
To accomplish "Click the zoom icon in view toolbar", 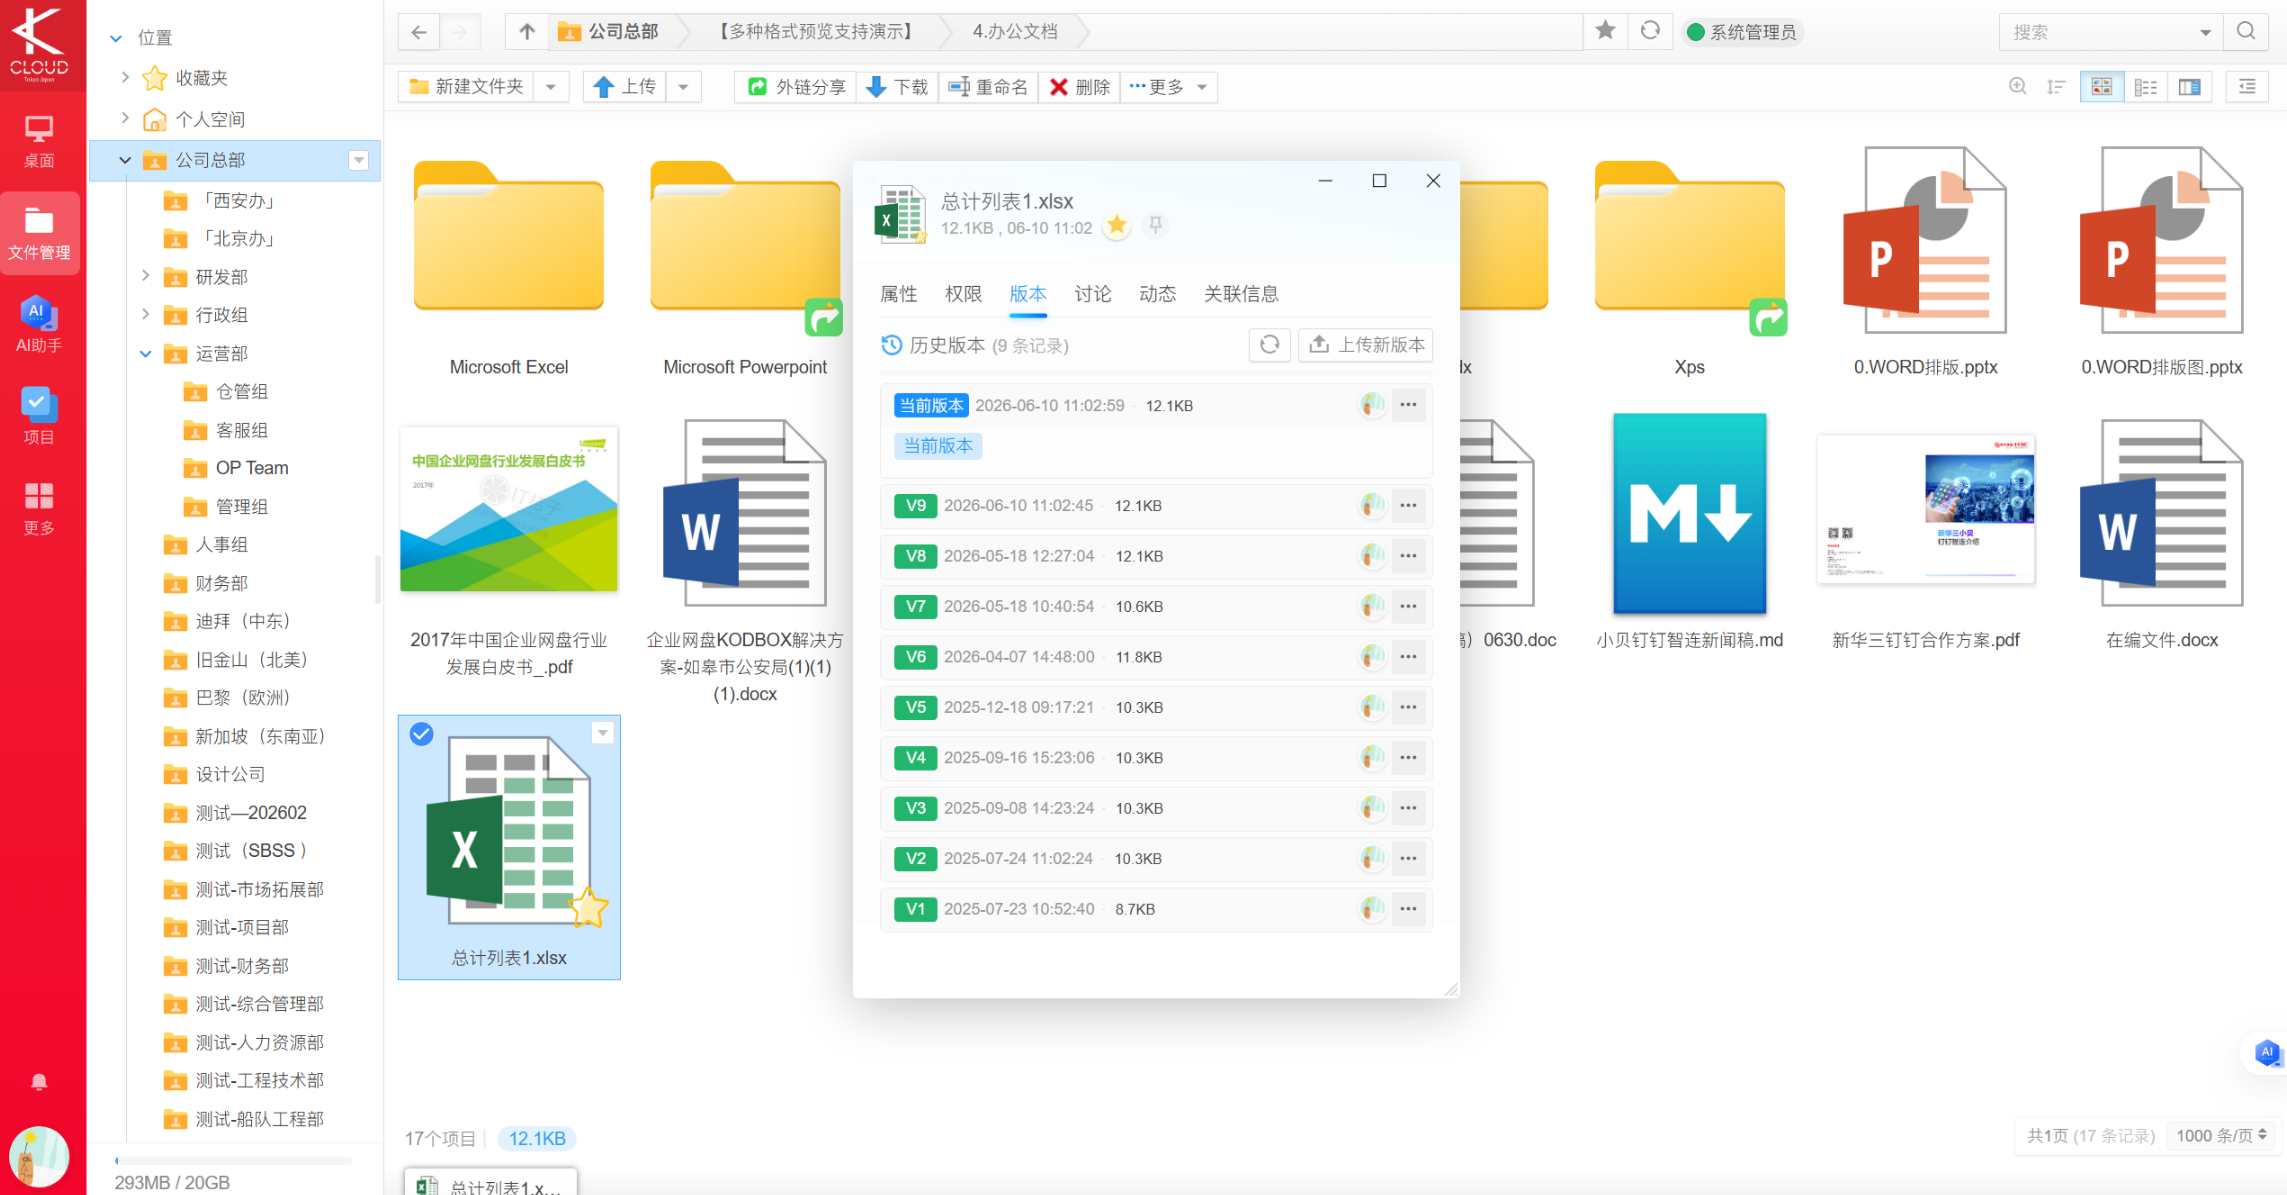I will pyautogui.click(x=2018, y=87).
